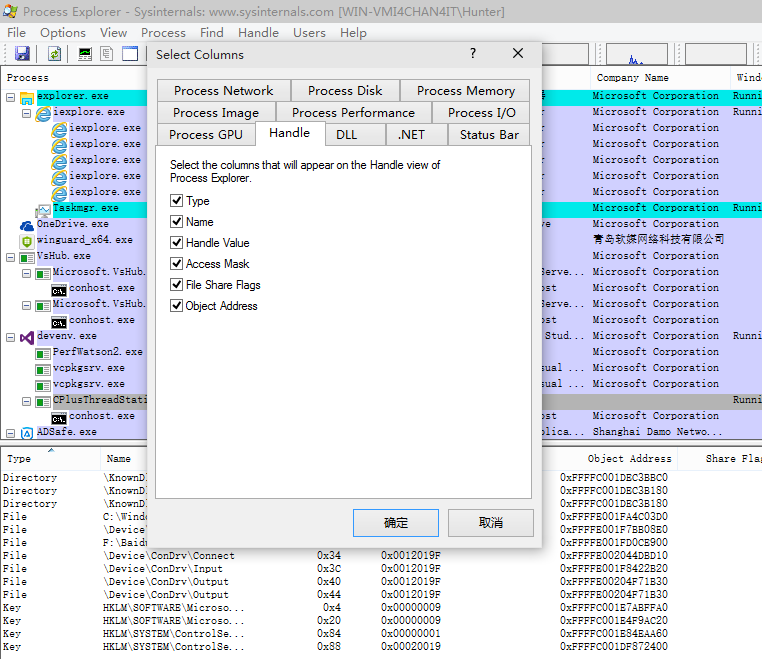762x659 pixels.
Task: Switch to the Process Image tab
Action: point(216,113)
